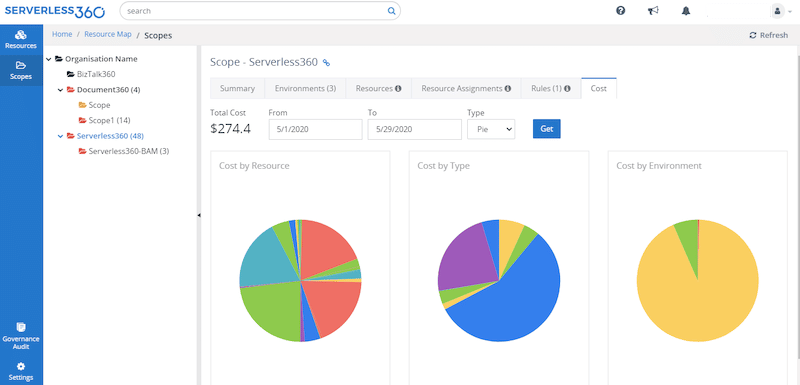Switch to the Resources tab
The width and height of the screenshot is (800, 385).
click(379, 88)
